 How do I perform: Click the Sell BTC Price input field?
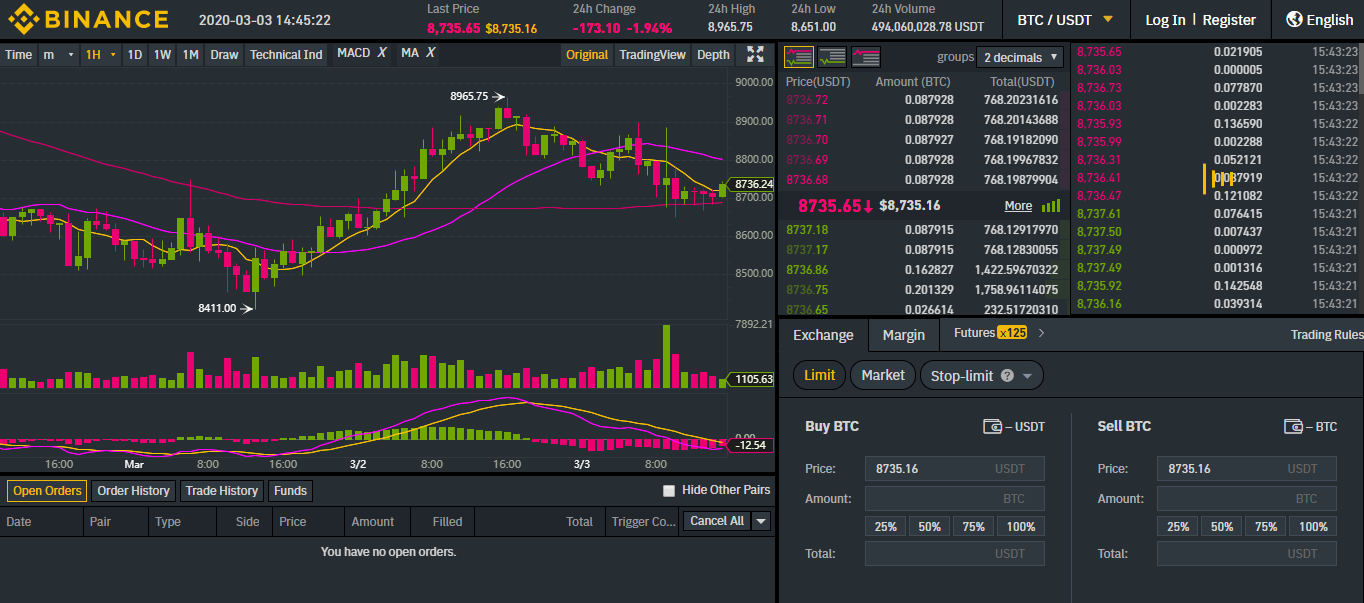1247,469
